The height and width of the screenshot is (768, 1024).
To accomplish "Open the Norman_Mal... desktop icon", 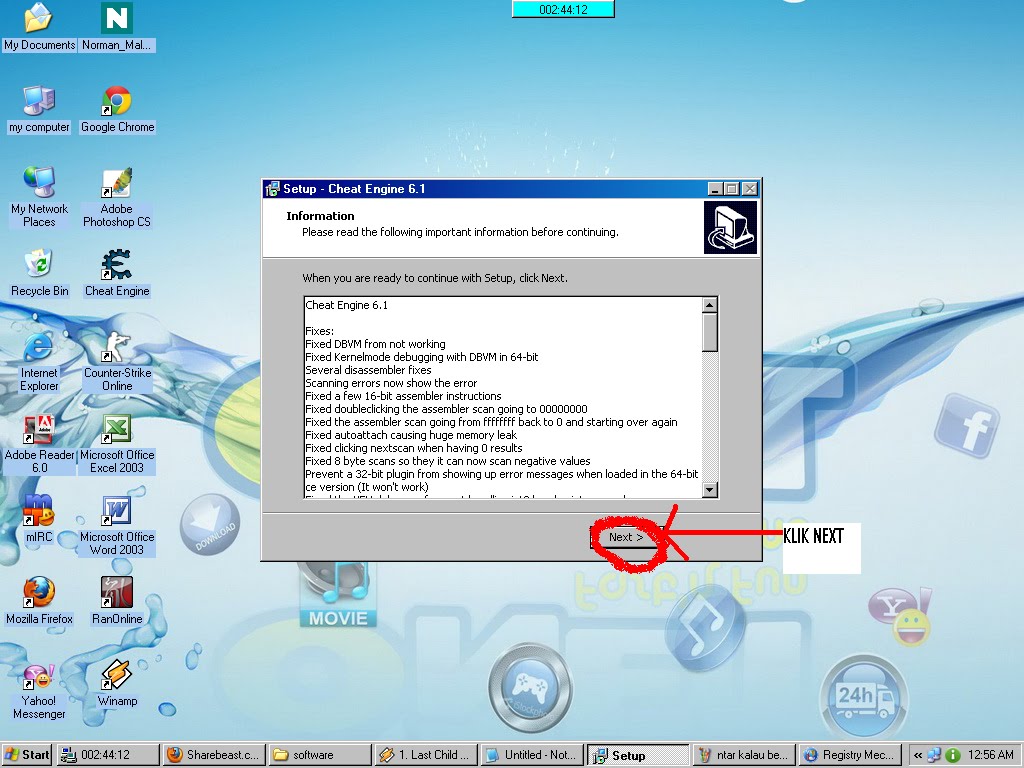I will pos(117,27).
